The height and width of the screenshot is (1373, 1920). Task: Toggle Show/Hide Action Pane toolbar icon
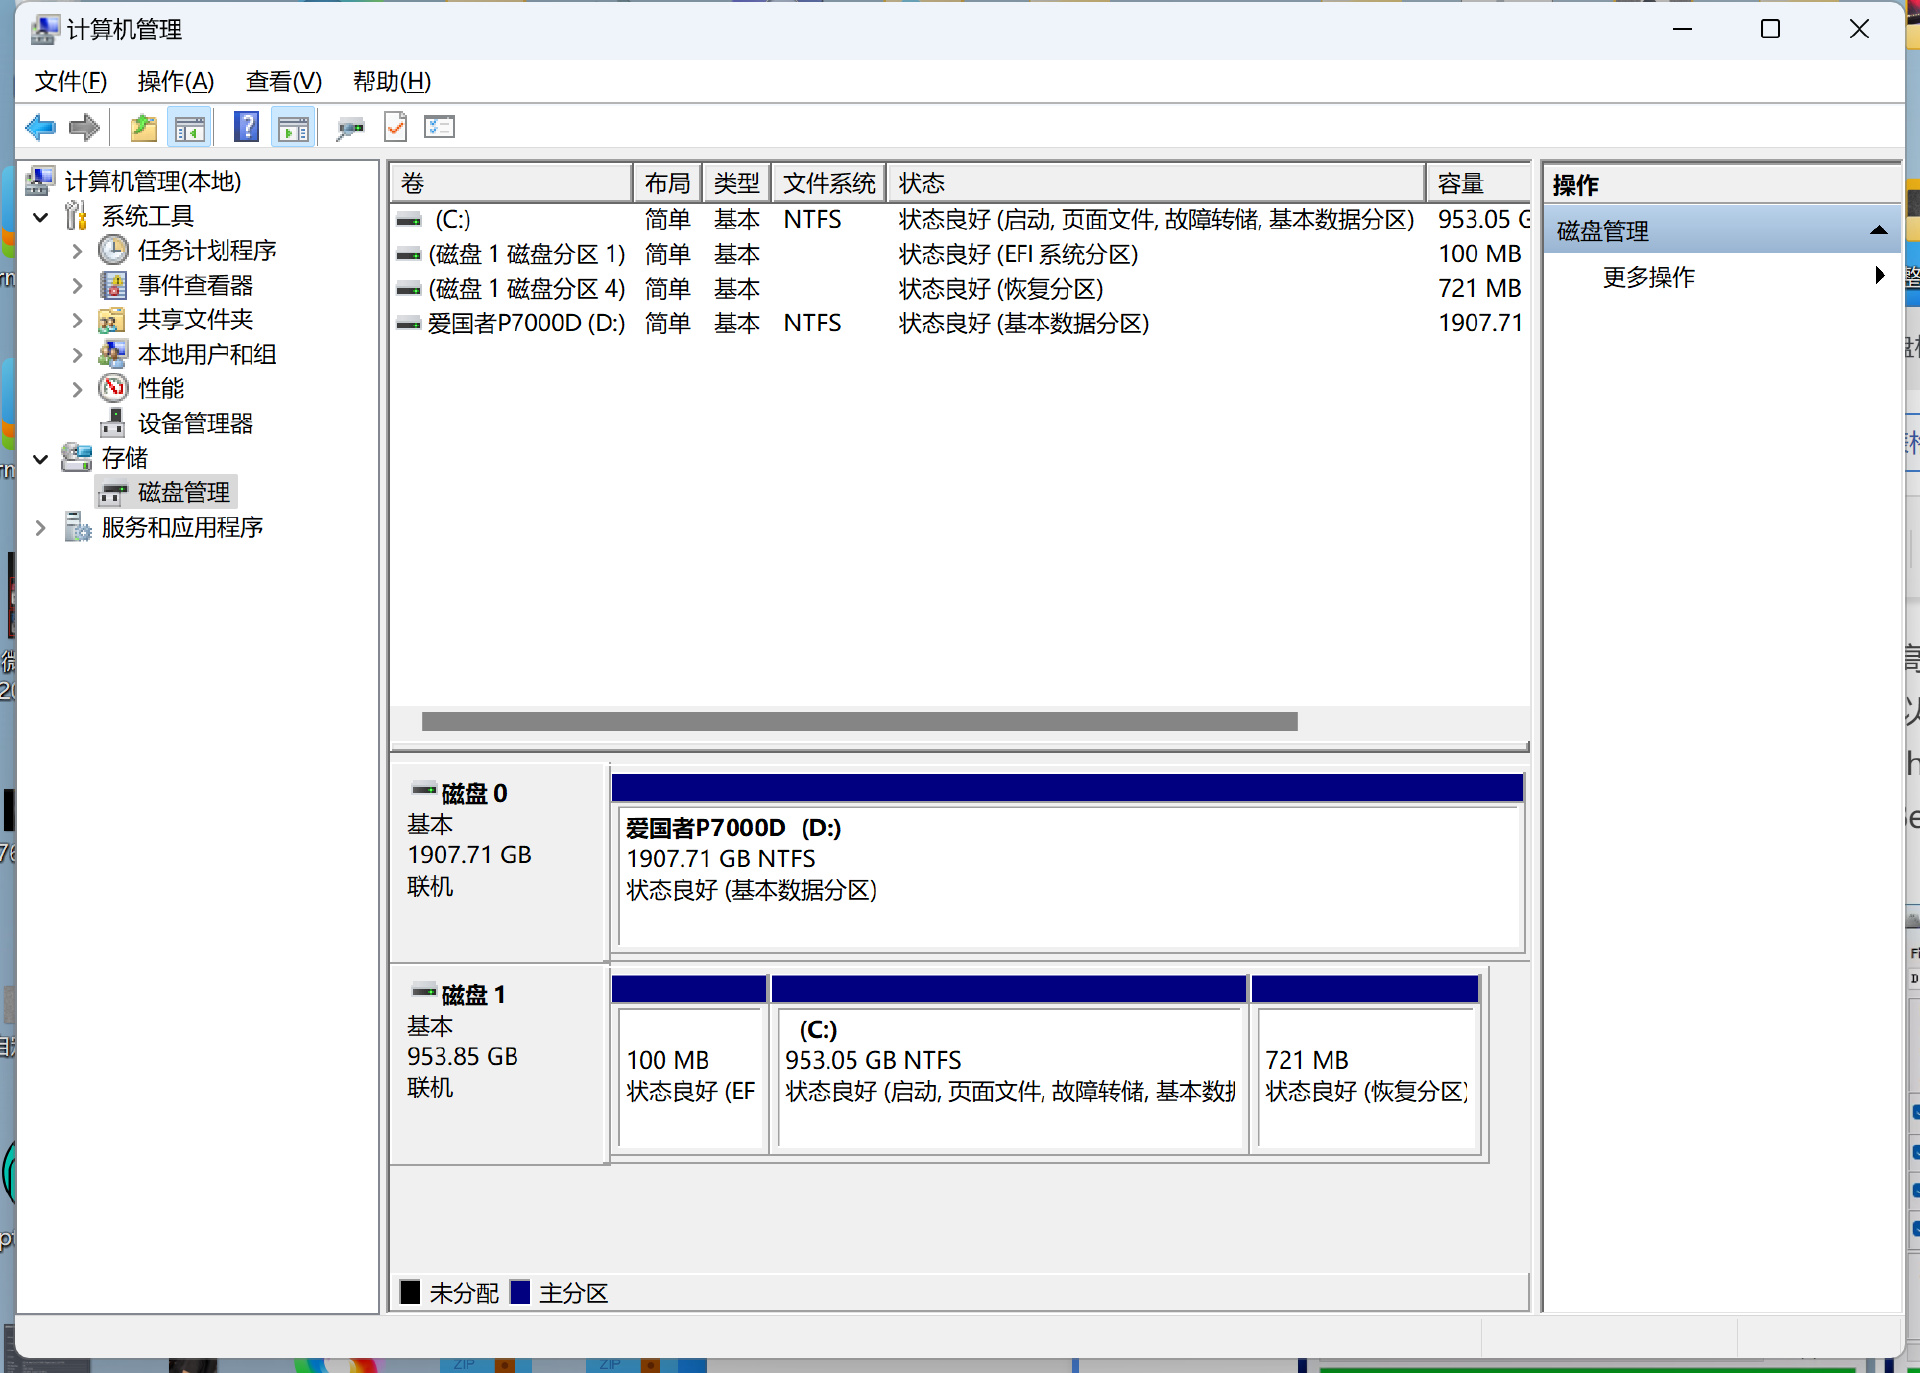tap(293, 127)
